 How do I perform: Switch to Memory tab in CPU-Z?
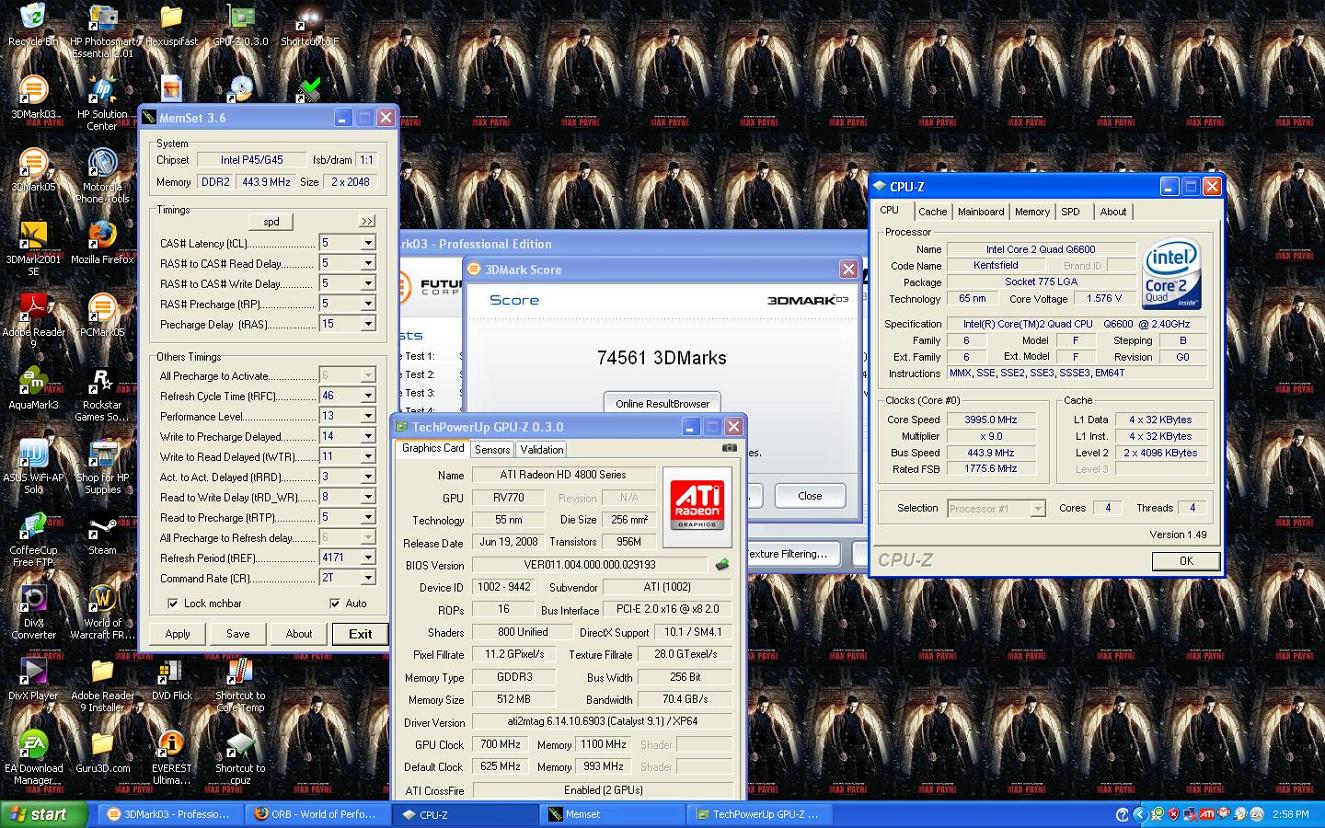tap(1032, 212)
